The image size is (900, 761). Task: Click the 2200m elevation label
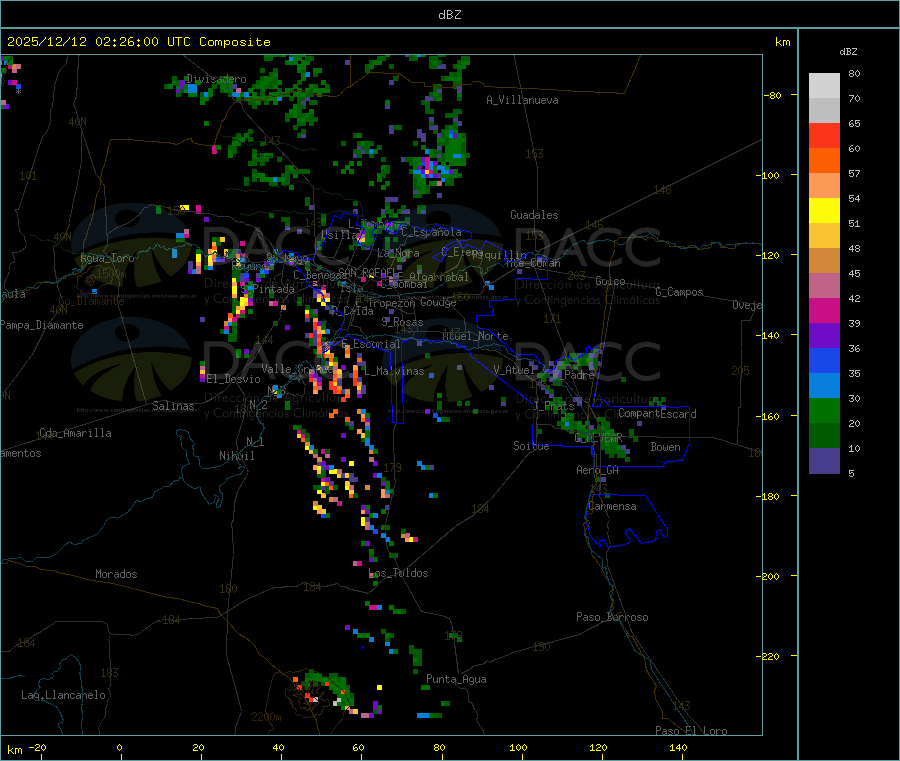266,717
